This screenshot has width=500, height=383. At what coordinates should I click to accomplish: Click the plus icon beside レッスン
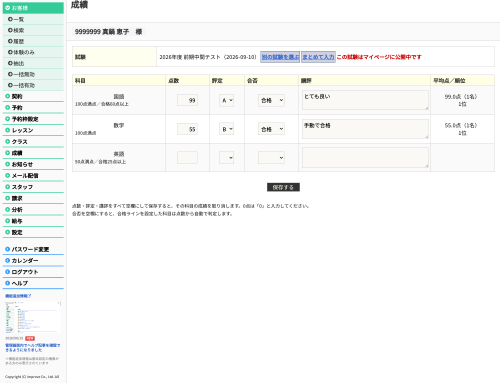click(8, 130)
